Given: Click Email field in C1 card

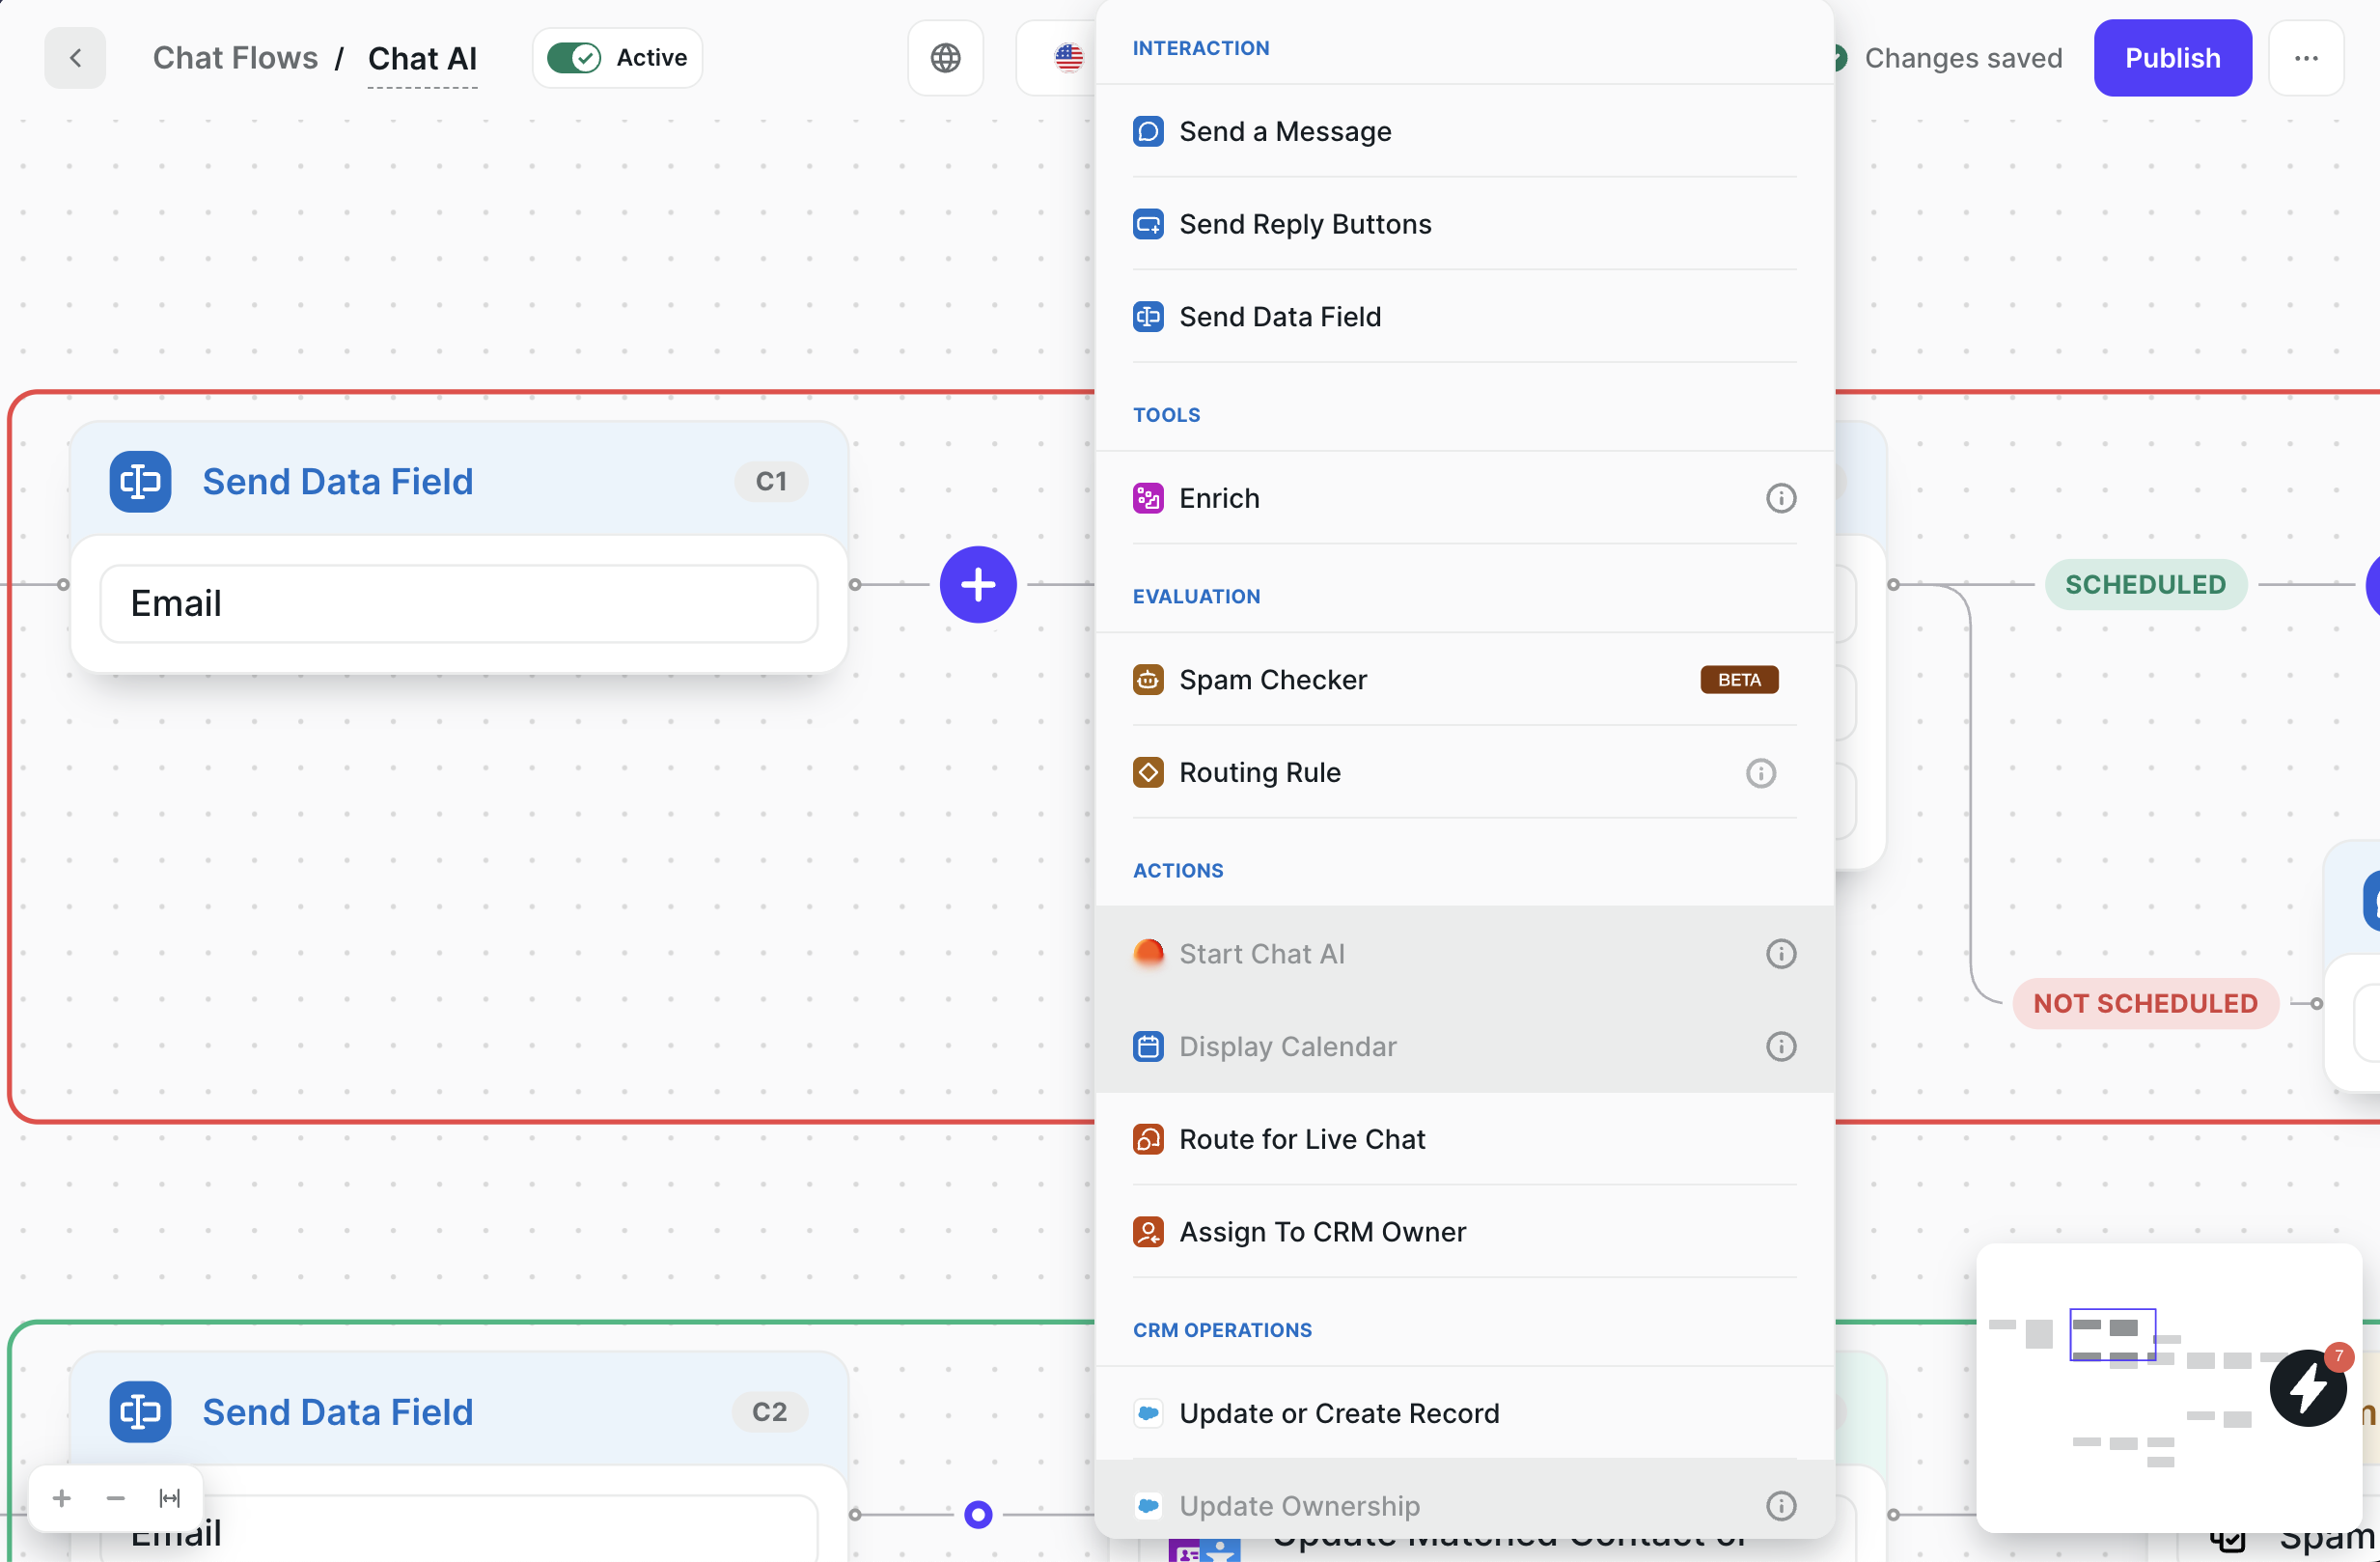Looking at the screenshot, I should (459, 604).
